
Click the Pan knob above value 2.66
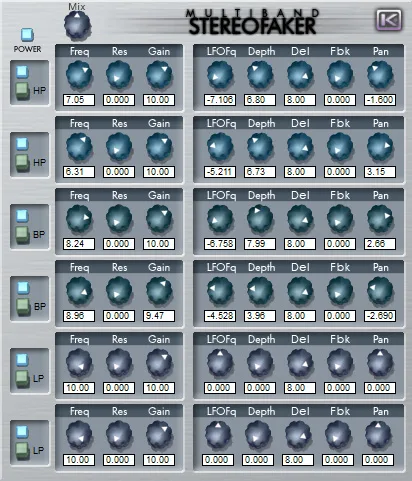click(x=380, y=219)
